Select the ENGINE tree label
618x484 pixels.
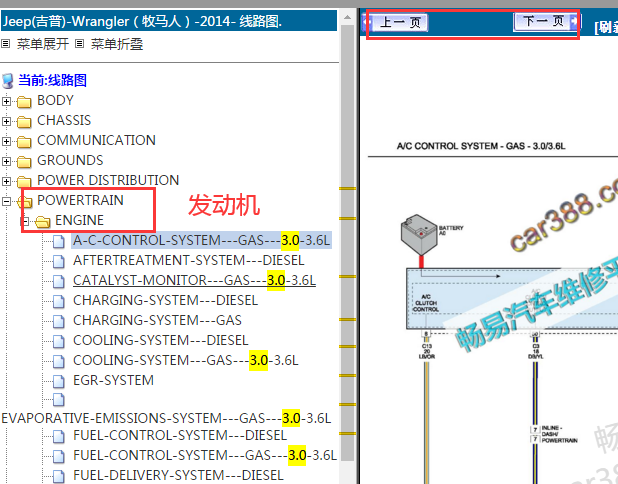[x=79, y=220]
